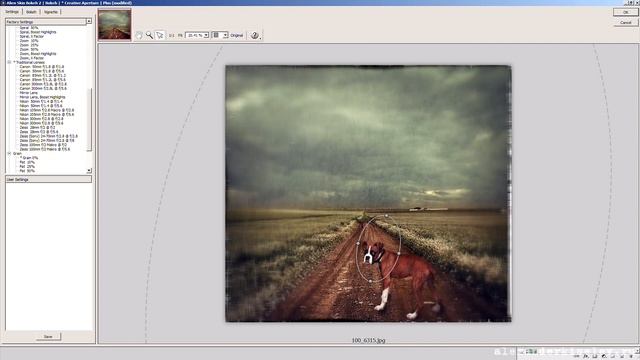Click OK to apply the effect

click(626, 12)
